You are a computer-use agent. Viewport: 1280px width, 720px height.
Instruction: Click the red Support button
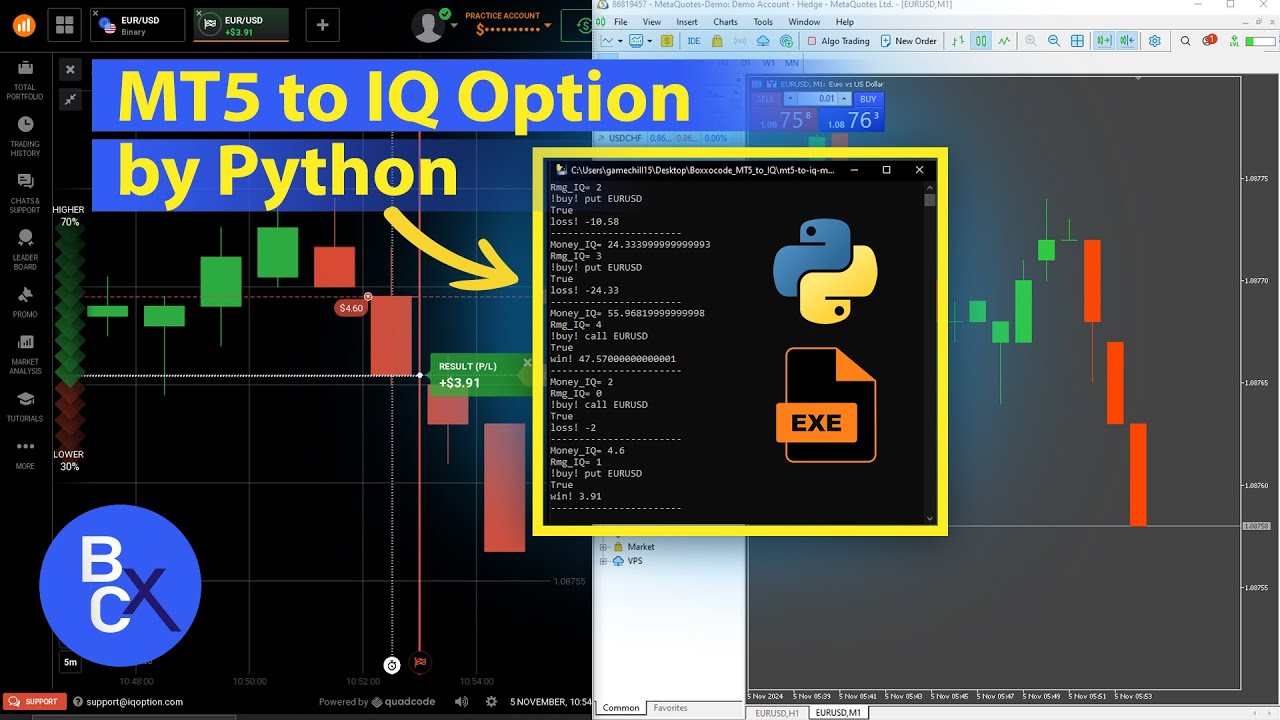click(35, 702)
